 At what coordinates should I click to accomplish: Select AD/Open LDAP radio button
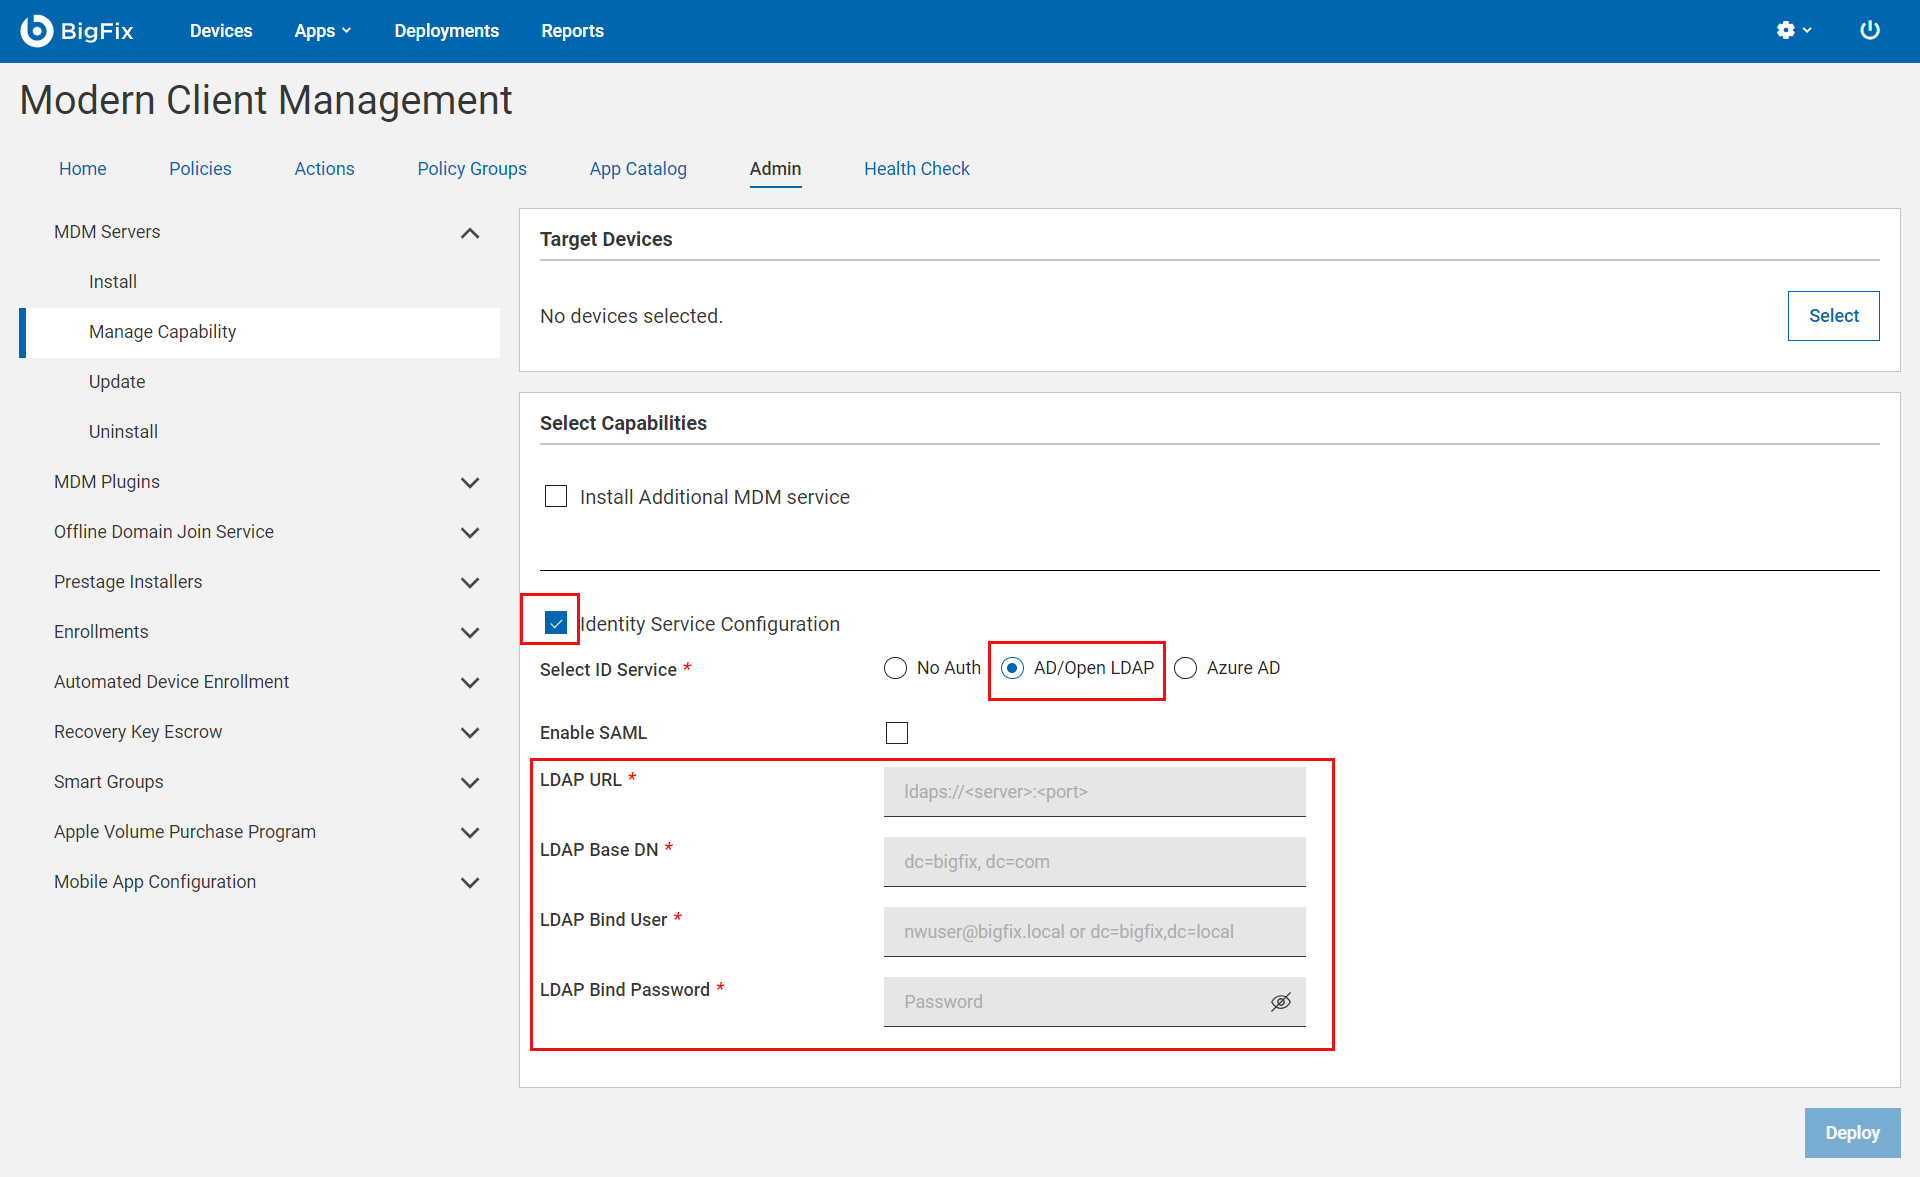1012,668
